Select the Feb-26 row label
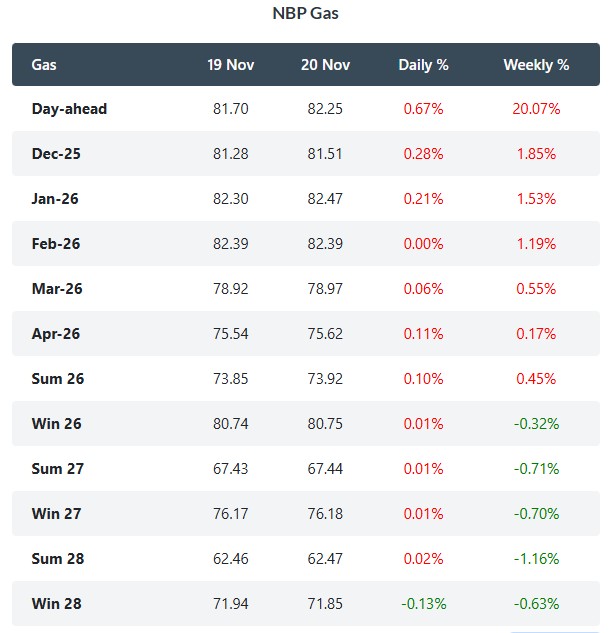 (x=58, y=244)
